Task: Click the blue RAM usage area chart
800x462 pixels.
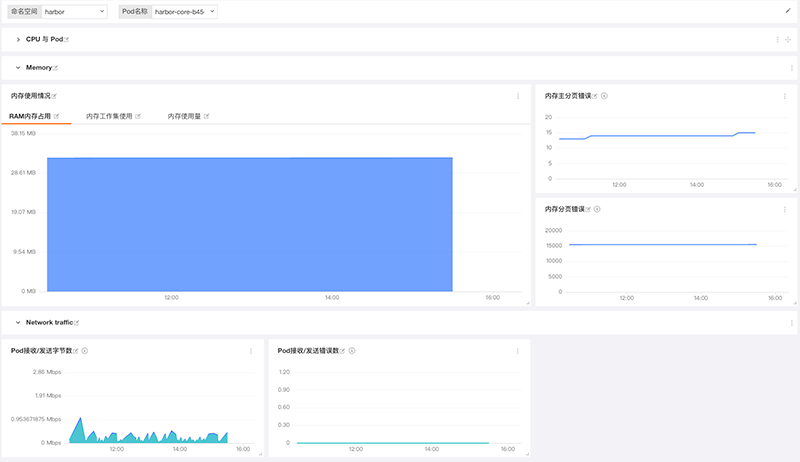Action: 249,224
